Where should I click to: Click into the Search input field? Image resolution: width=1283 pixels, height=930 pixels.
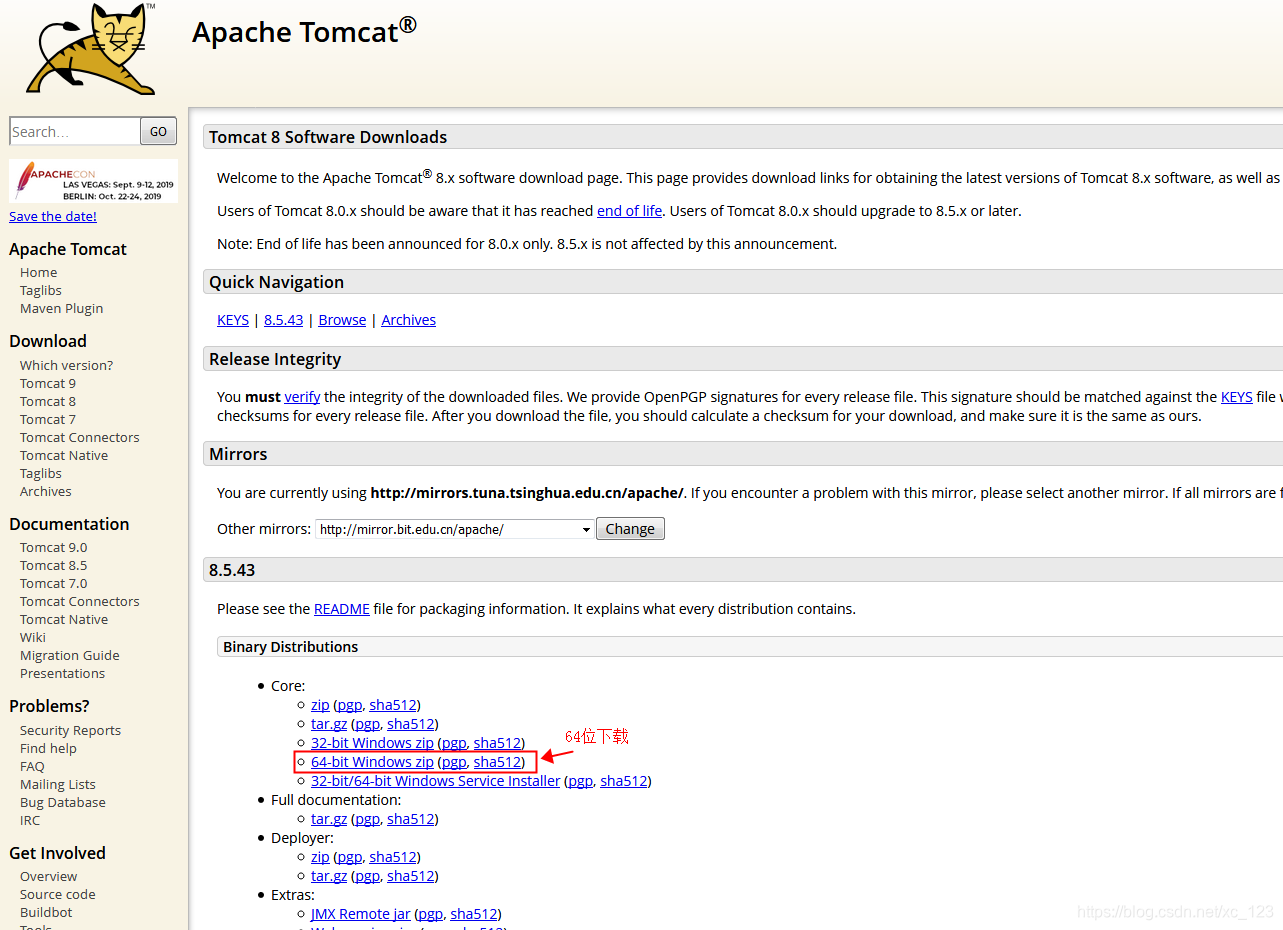(74, 131)
